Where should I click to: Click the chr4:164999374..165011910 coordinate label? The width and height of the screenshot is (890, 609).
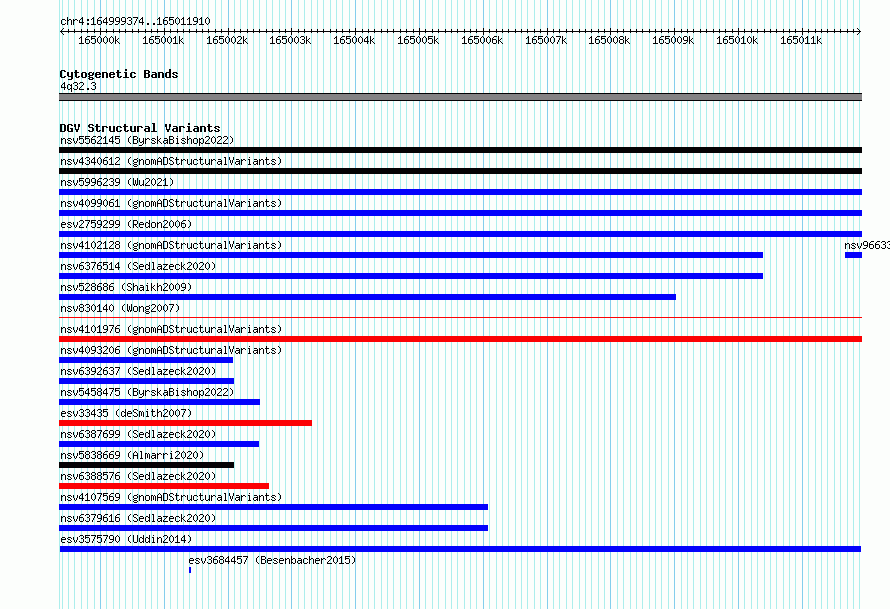click(x=135, y=21)
